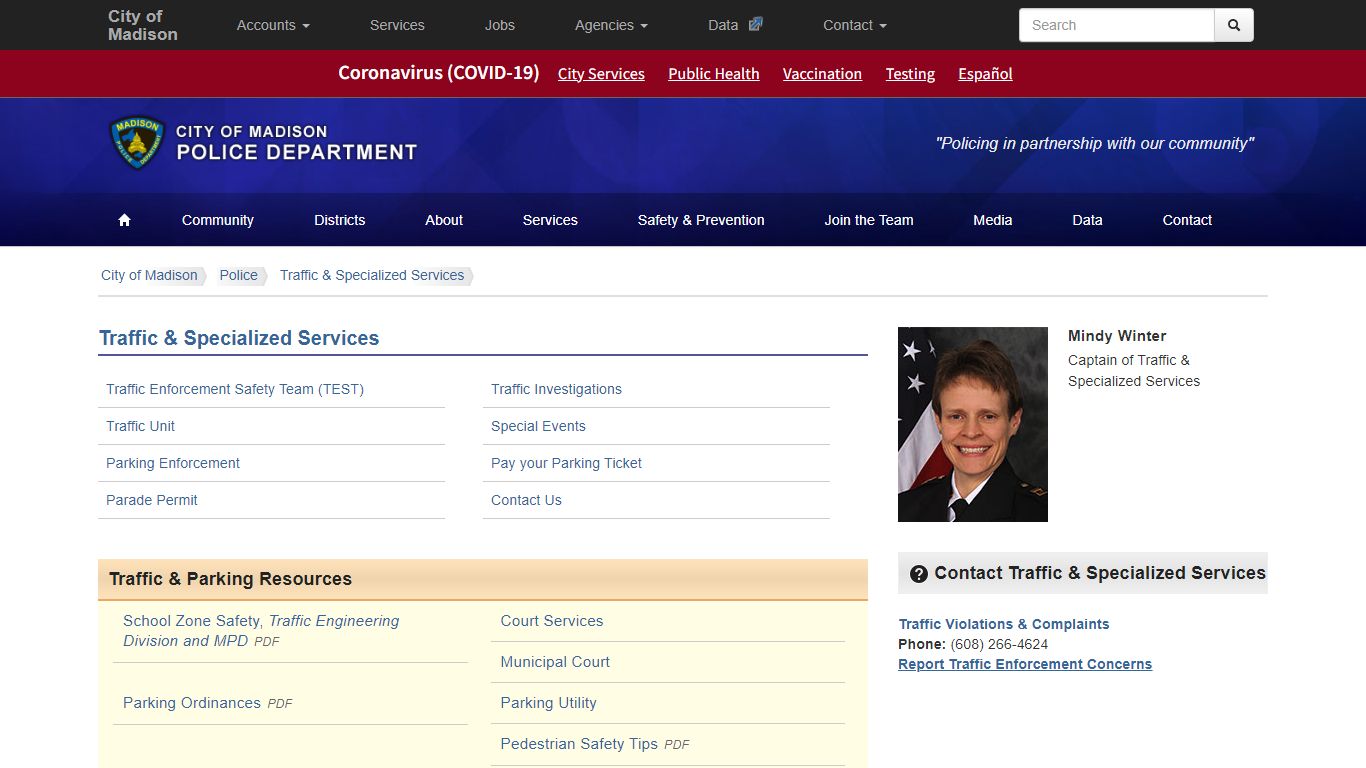The width and height of the screenshot is (1366, 768).
Task: Open the Court Services link
Action: pyautogui.click(x=552, y=621)
